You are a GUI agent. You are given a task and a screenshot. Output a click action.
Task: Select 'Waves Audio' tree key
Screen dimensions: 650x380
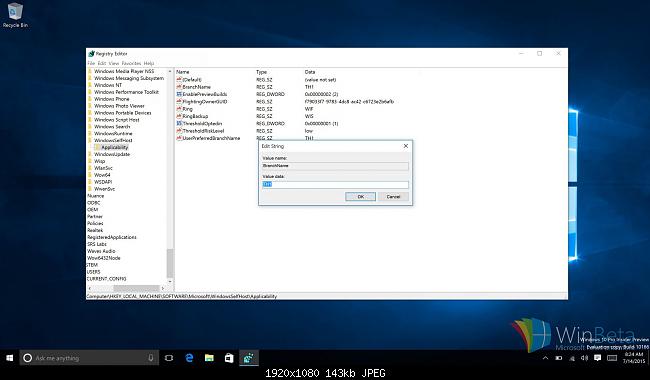[x=101, y=251]
